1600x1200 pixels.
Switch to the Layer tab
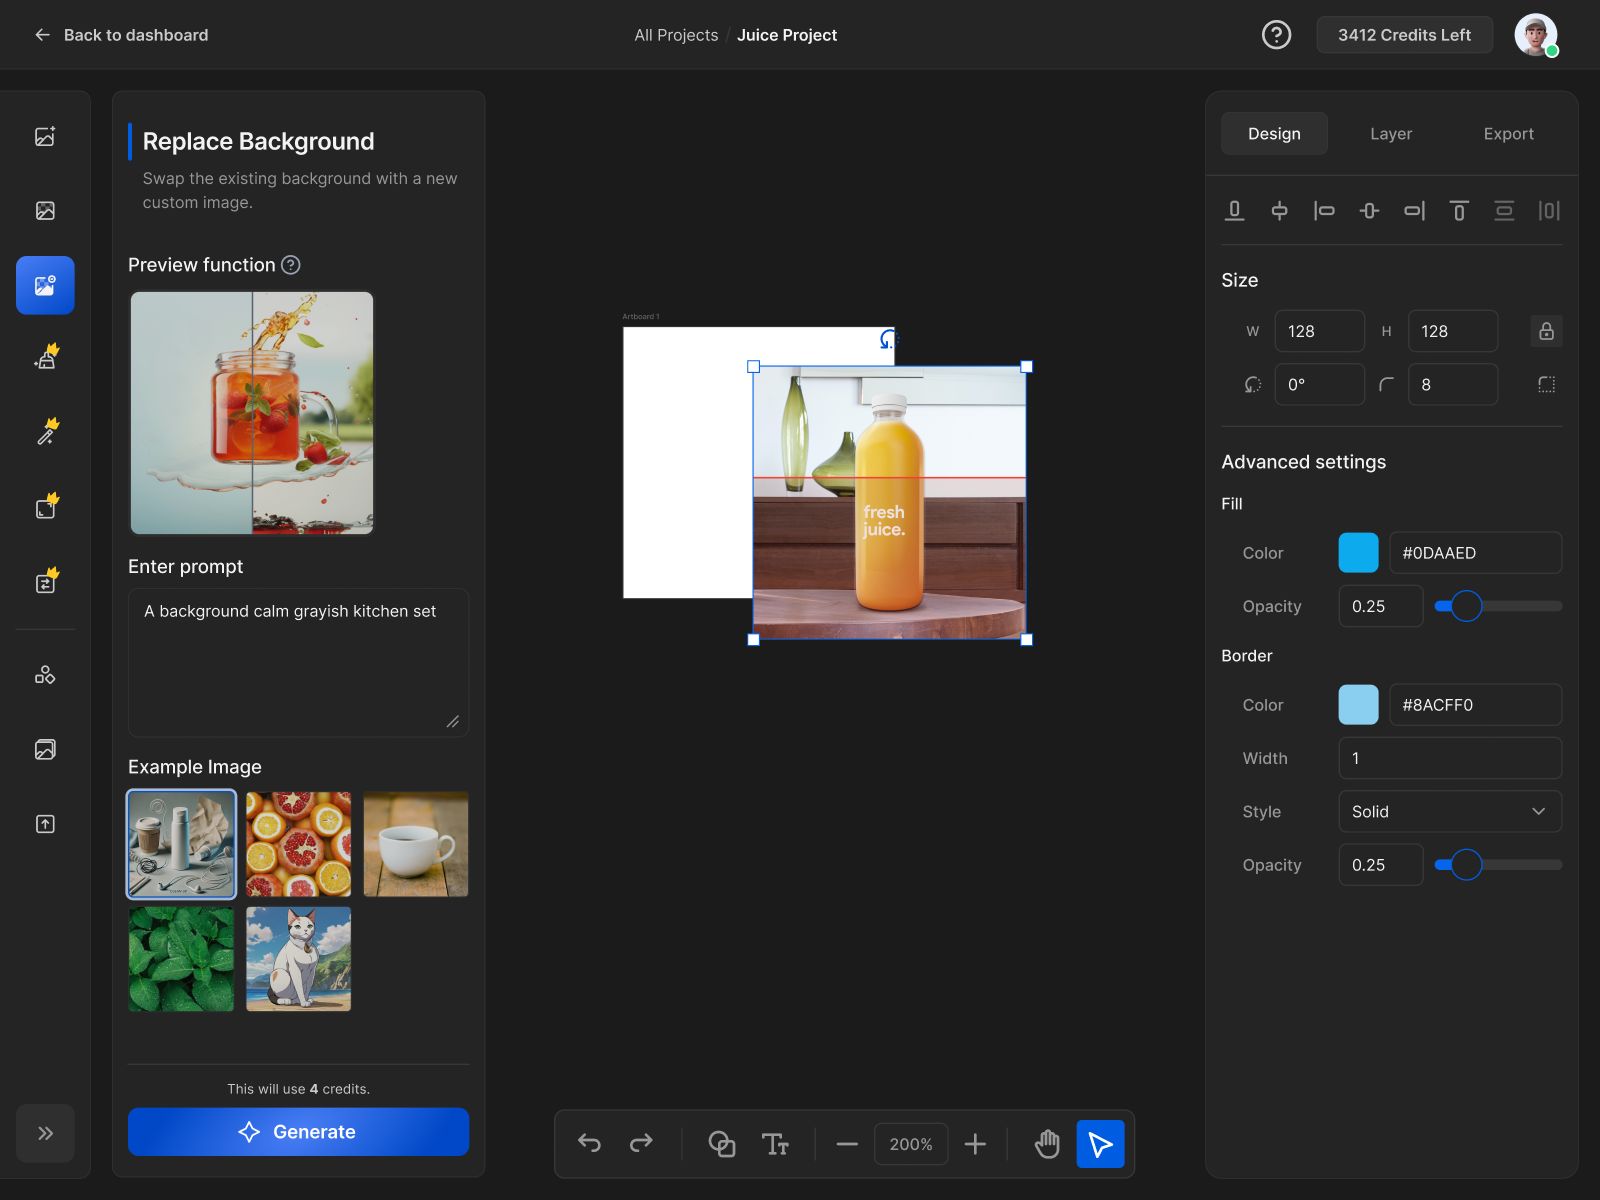[1391, 133]
